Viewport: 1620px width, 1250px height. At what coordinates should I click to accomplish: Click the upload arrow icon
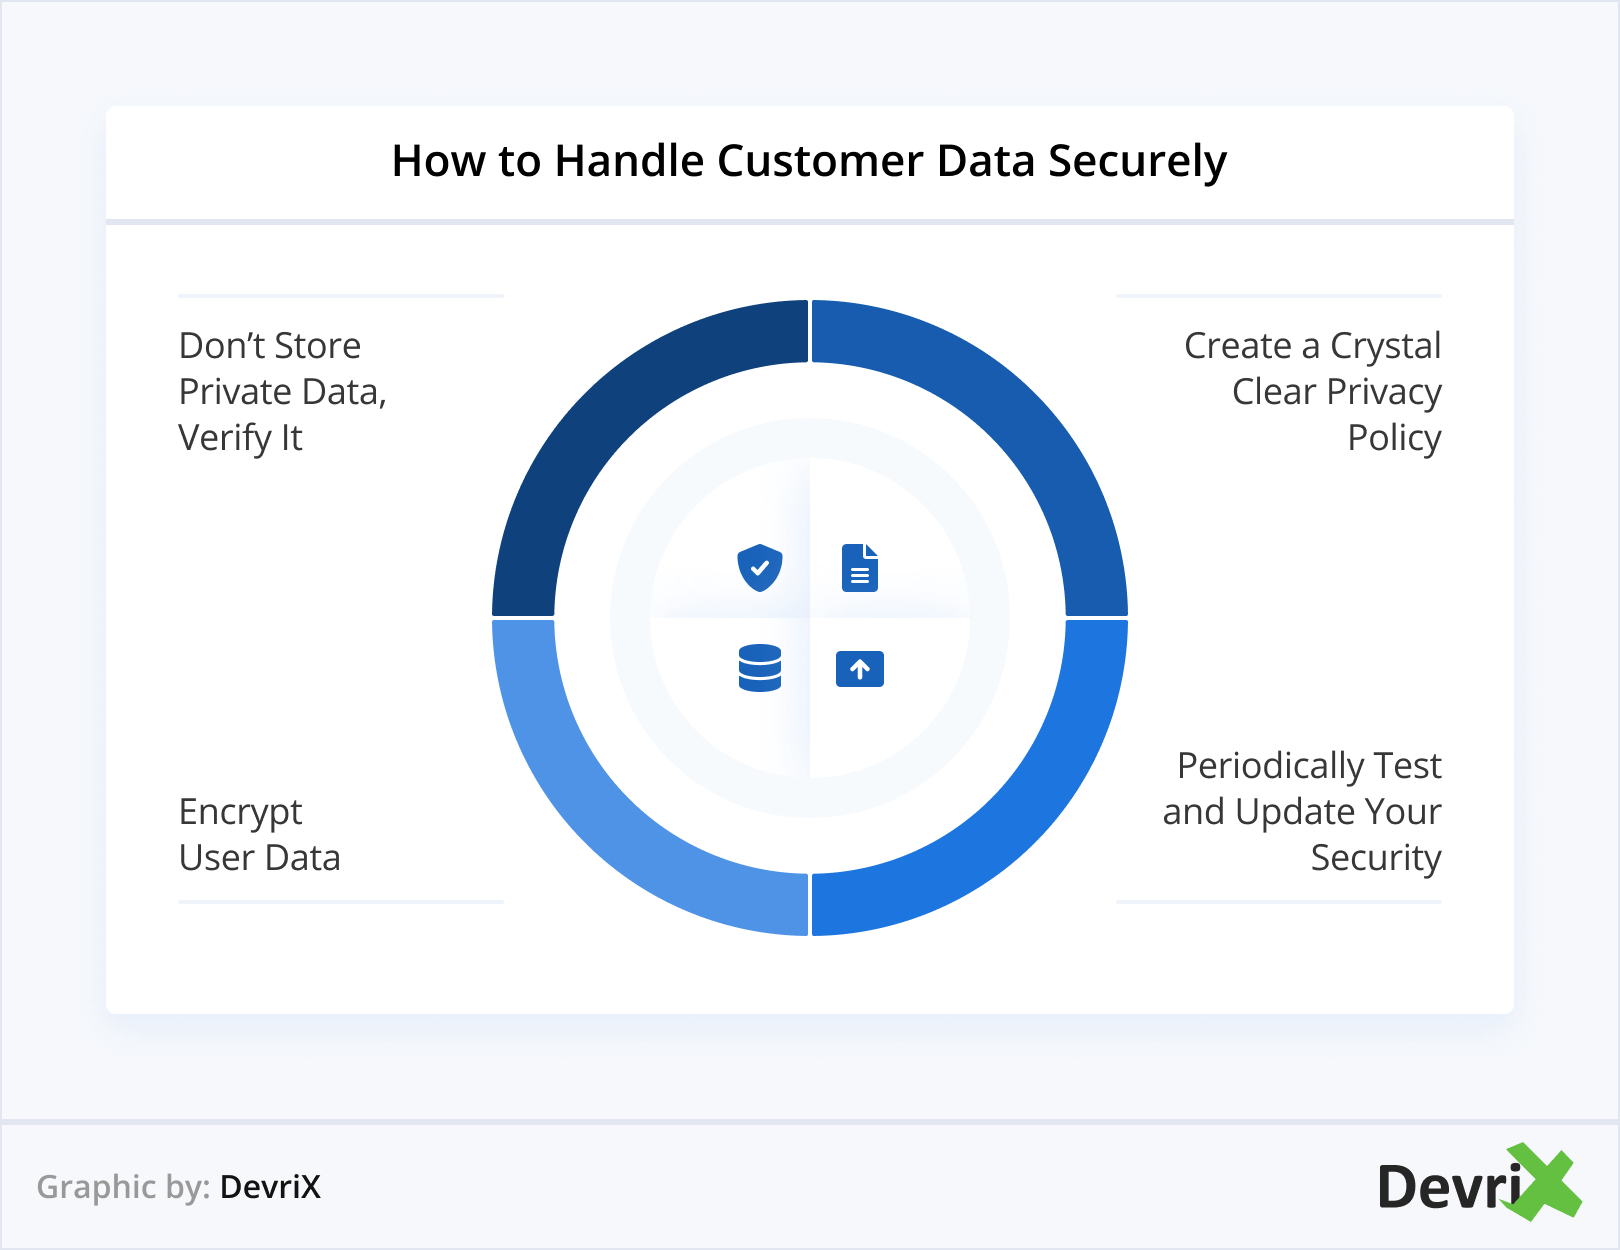[860, 669]
